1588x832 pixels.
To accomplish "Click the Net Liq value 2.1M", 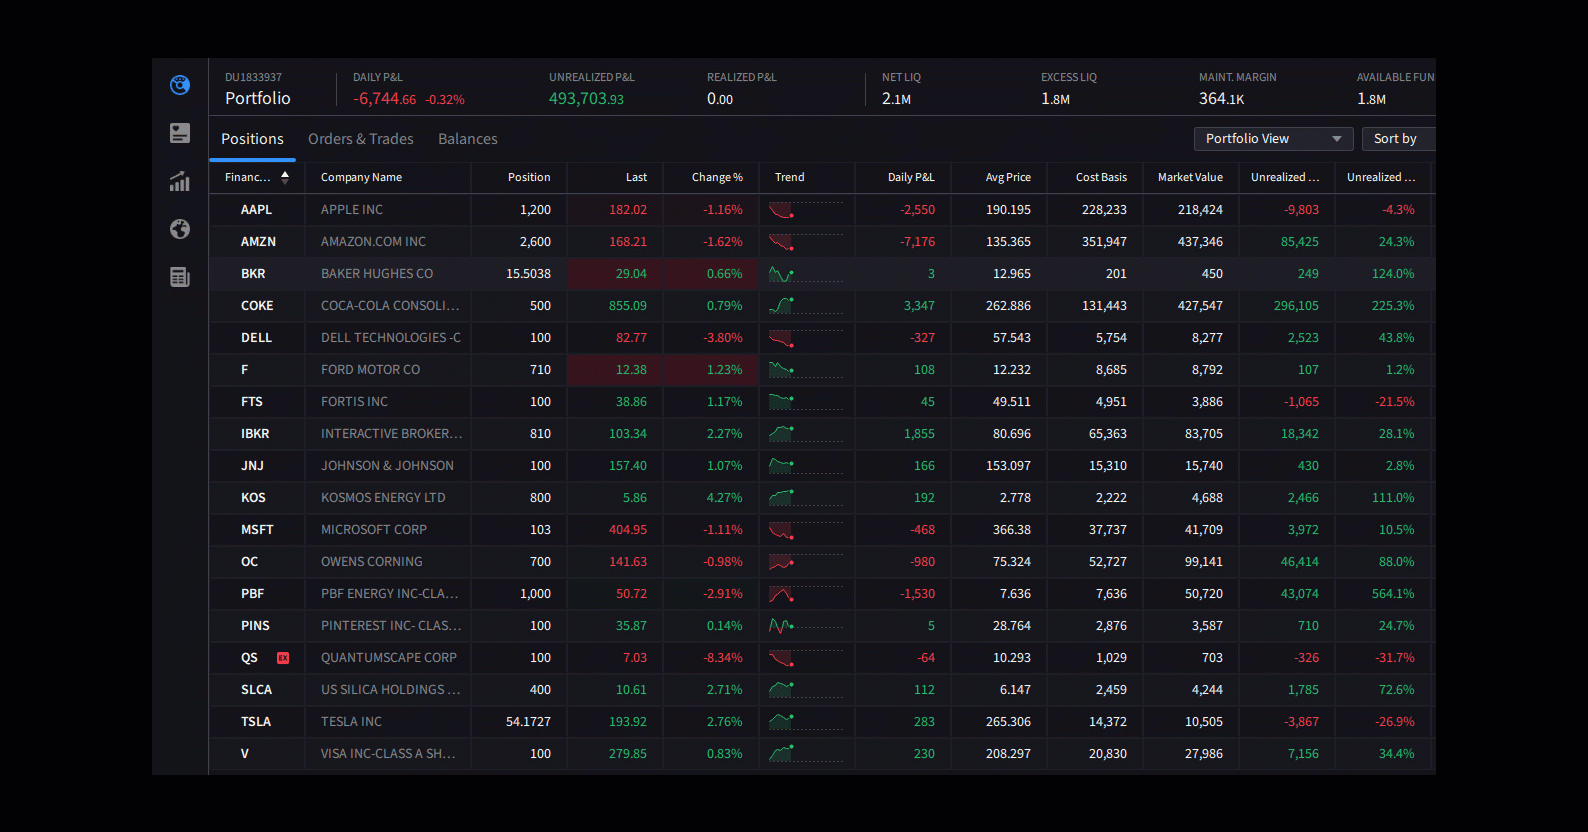I will (896, 99).
